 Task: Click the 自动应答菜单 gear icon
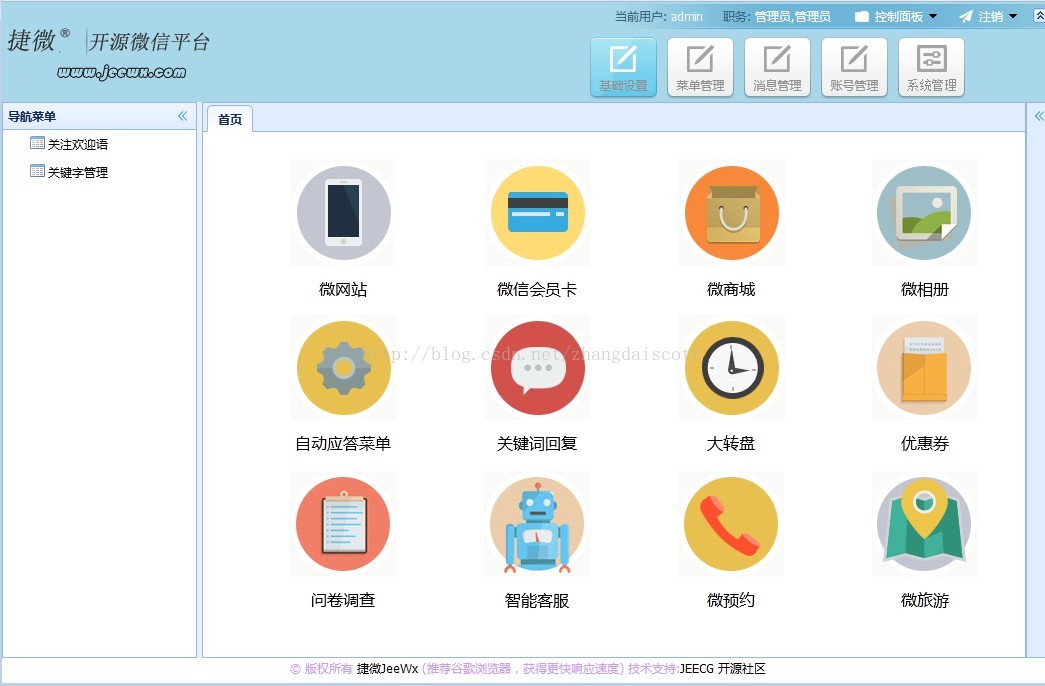tap(343, 368)
